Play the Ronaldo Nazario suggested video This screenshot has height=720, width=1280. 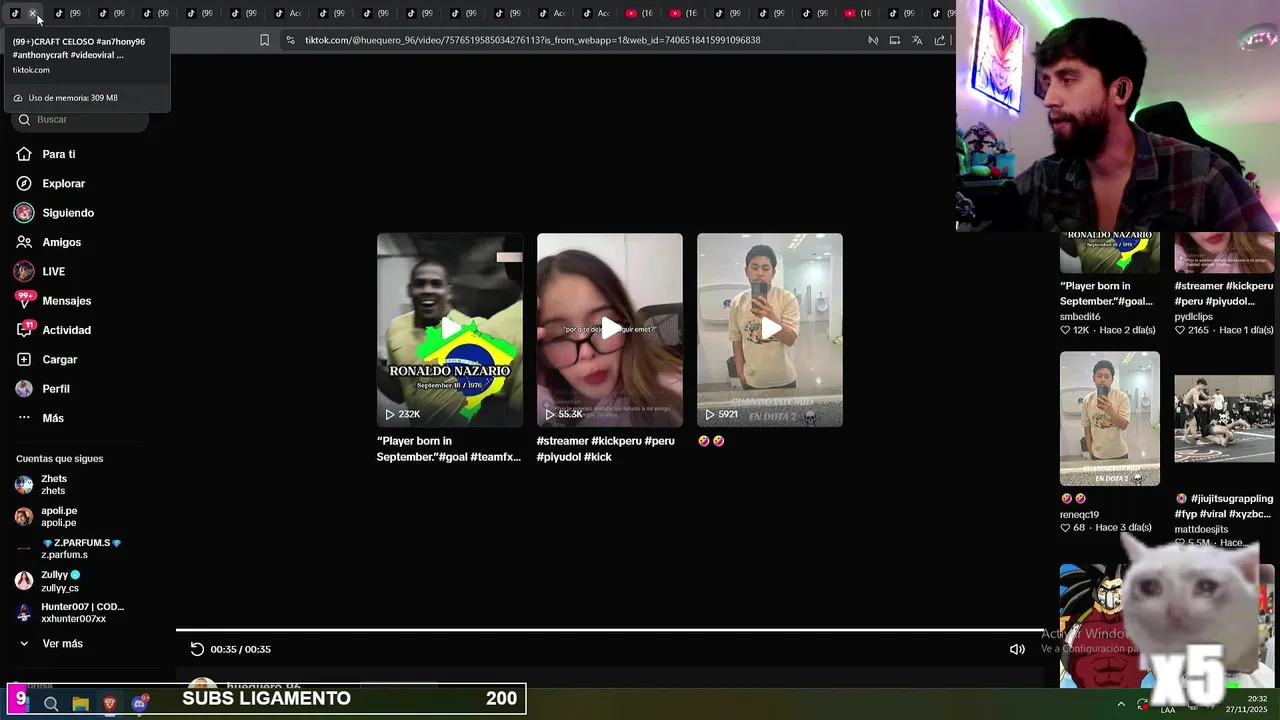tap(450, 329)
